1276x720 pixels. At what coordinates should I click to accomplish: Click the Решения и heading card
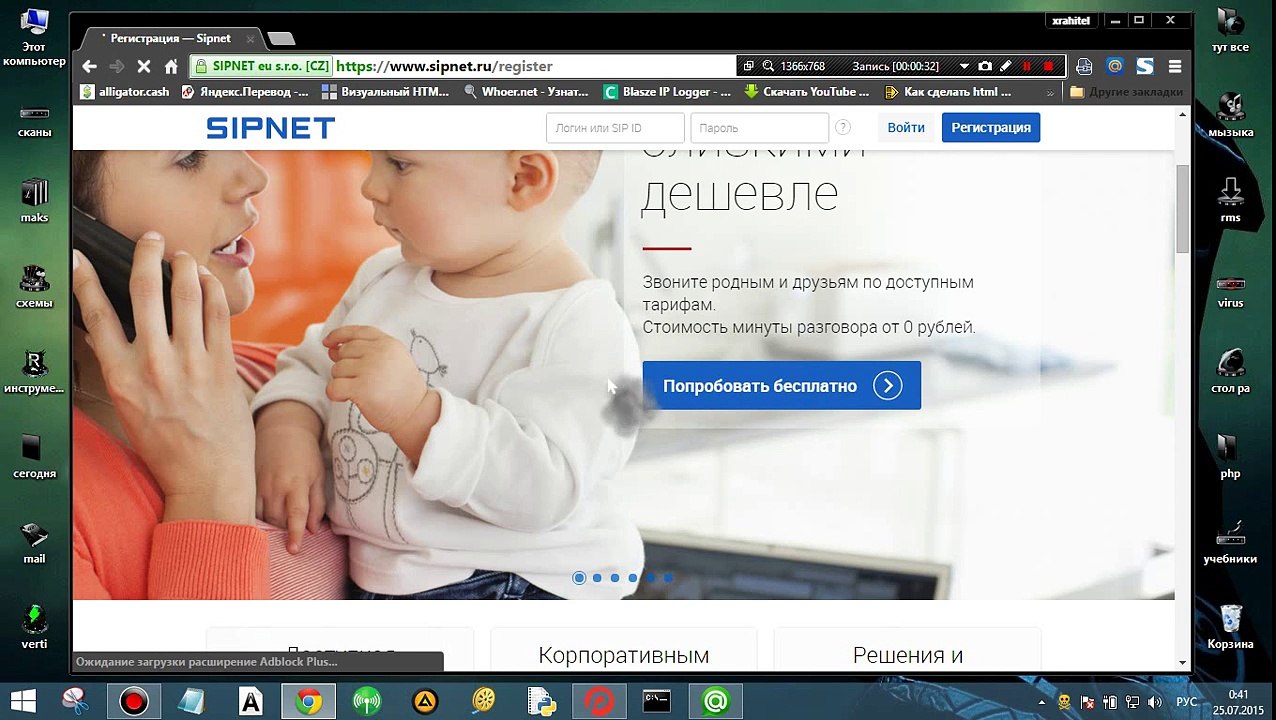(x=907, y=650)
